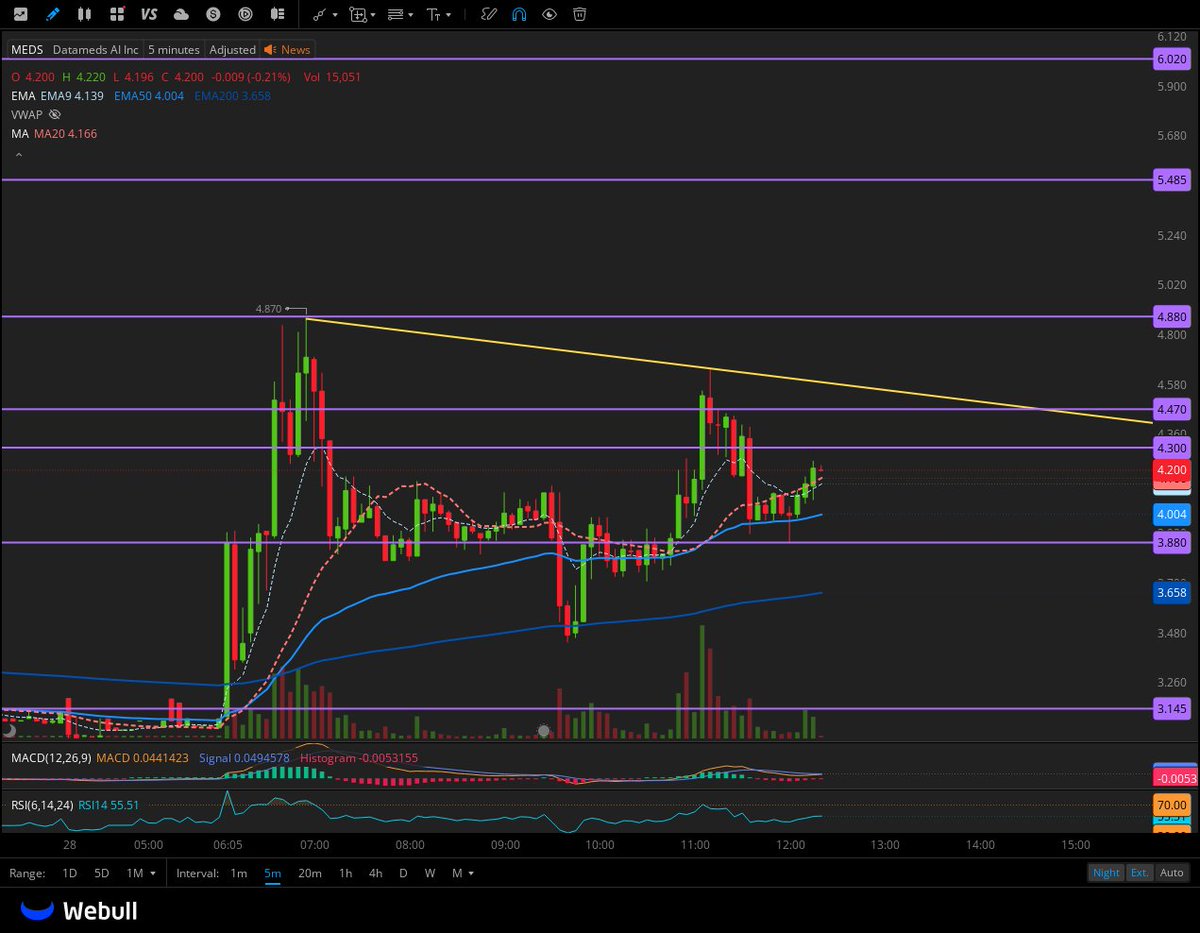This screenshot has height=933, width=1200.
Task: Expand text tool dropdown arrow
Action: pyautogui.click(x=449, y=15)
